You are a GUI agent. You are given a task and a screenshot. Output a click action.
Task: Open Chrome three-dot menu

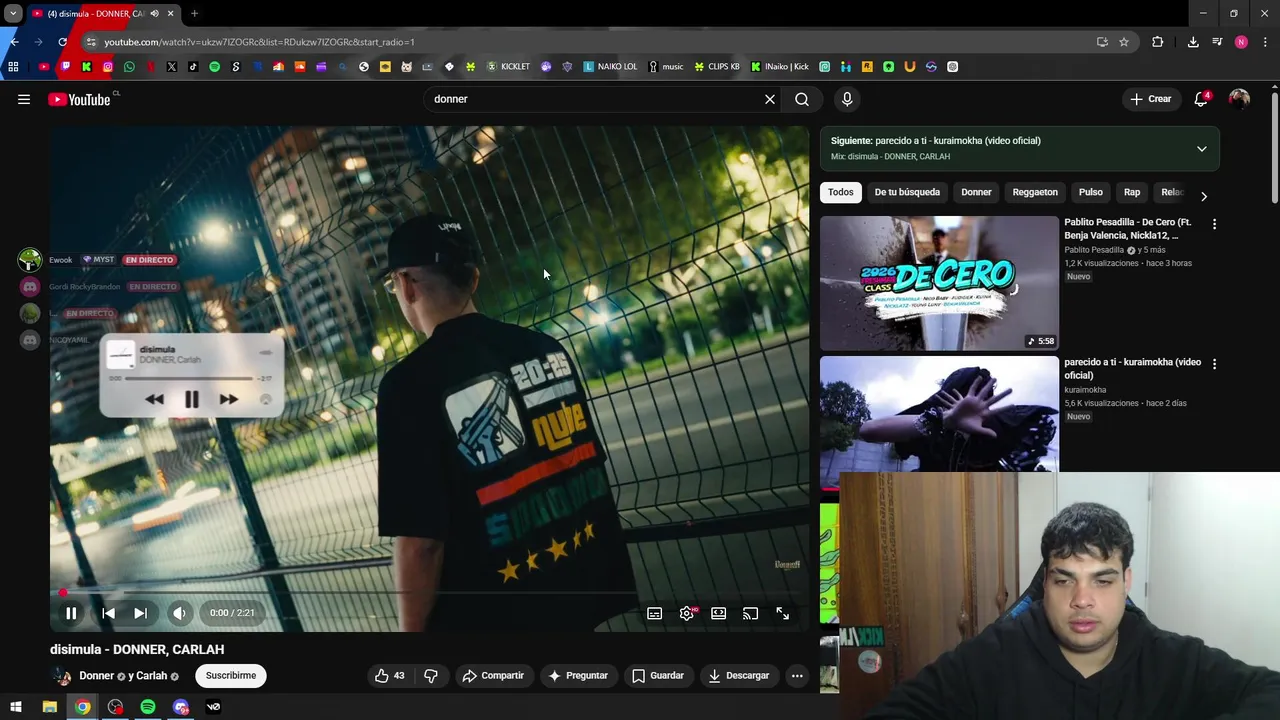[x=1265, y=42]
